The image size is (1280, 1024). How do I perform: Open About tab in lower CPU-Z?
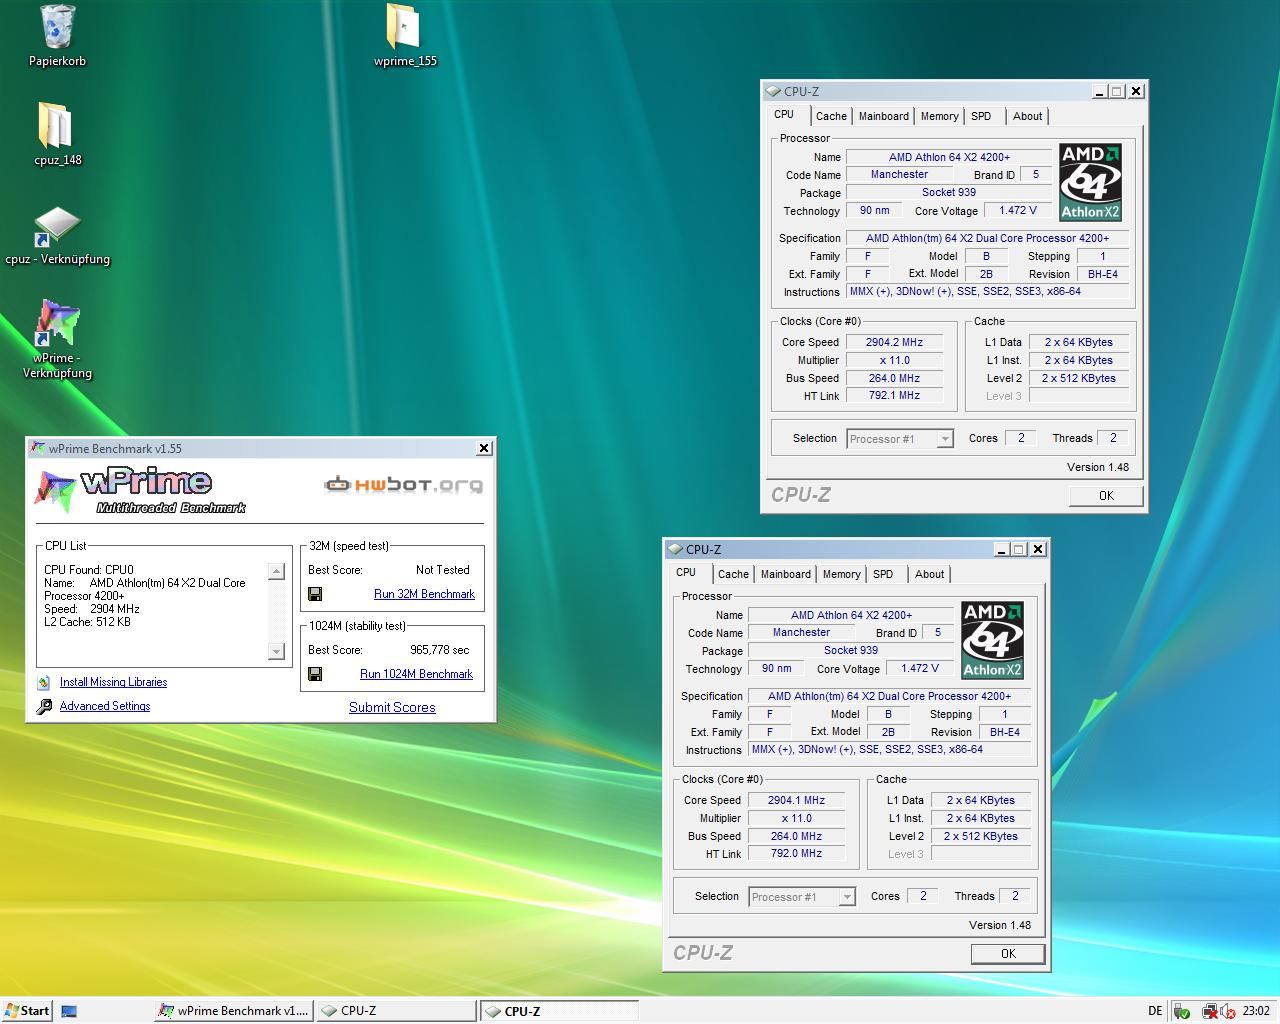pyautogui.click(x=929, y=574)
